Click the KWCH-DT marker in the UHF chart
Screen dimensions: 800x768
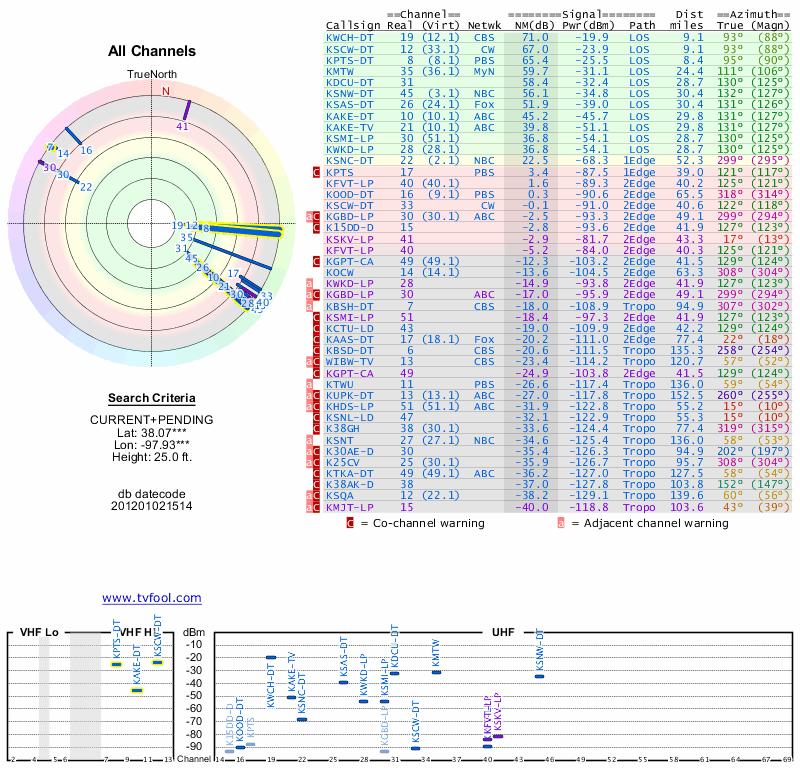[271, 658]
